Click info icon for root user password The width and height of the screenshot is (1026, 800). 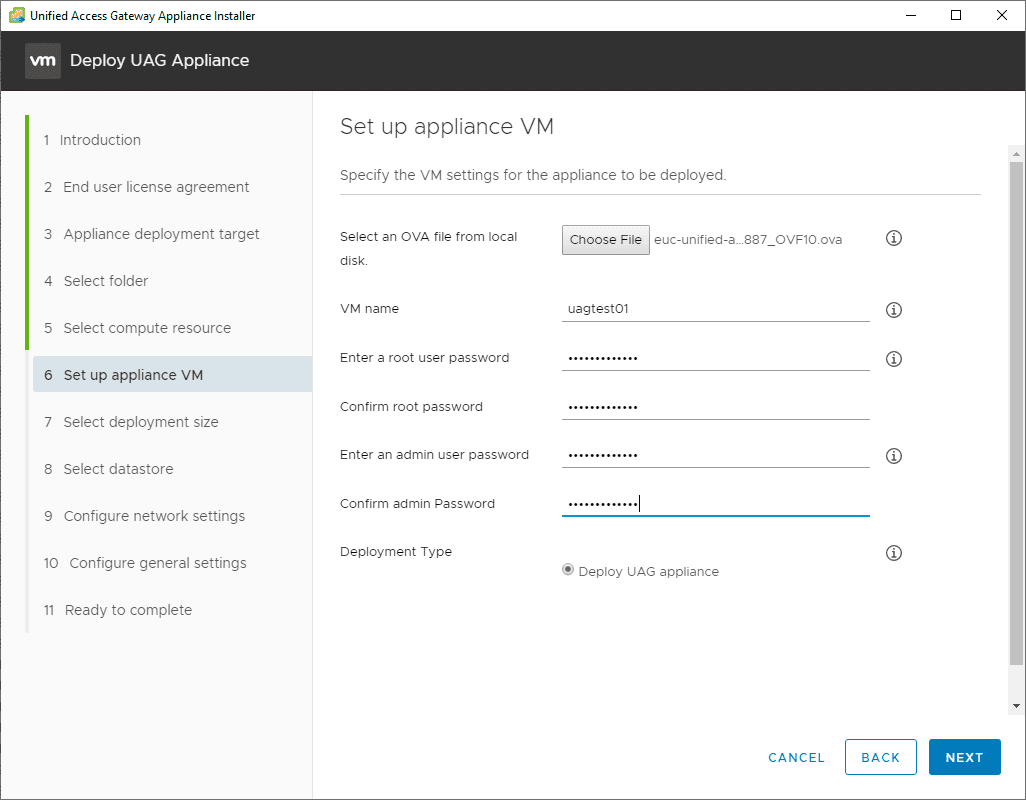click(x=894, y=359)
